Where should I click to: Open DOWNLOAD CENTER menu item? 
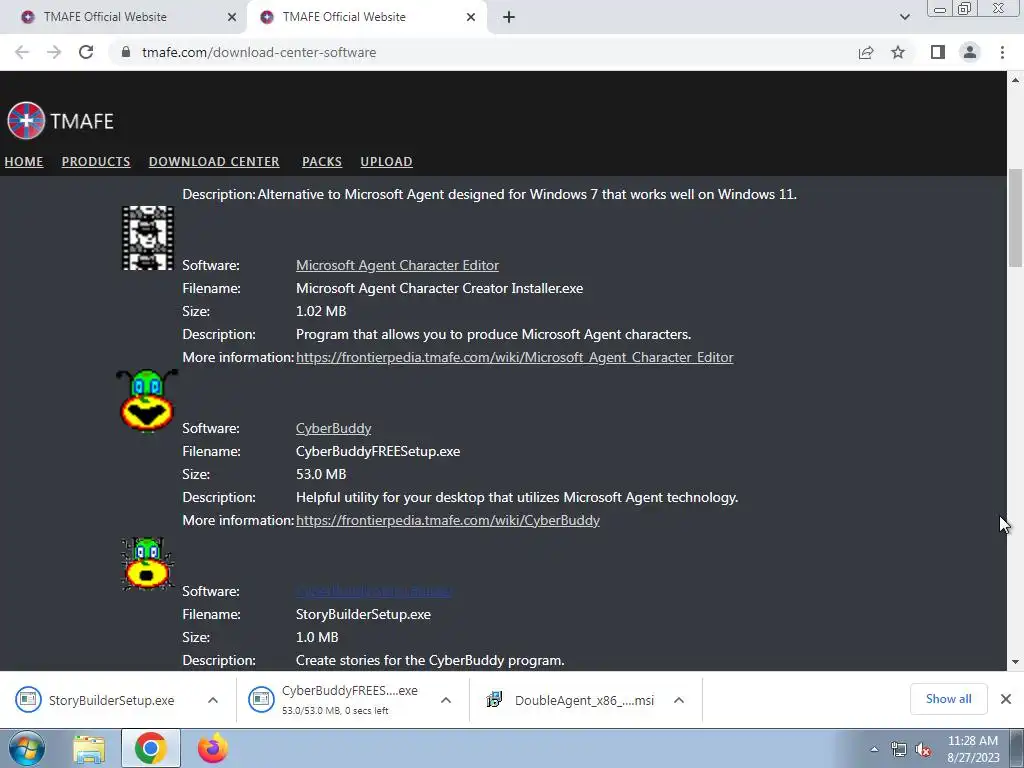[x=214, y=161]
